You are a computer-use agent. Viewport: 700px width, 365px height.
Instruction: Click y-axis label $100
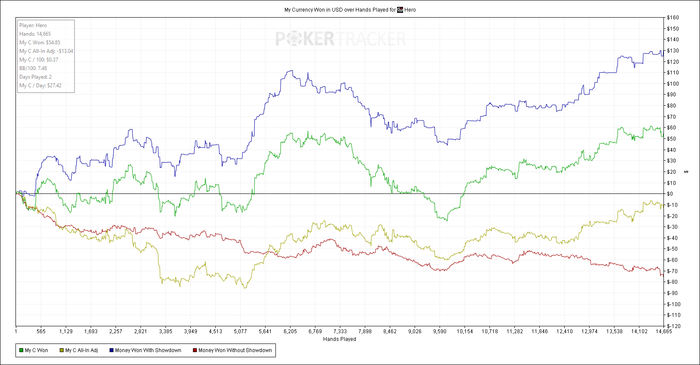coord(673,84)
